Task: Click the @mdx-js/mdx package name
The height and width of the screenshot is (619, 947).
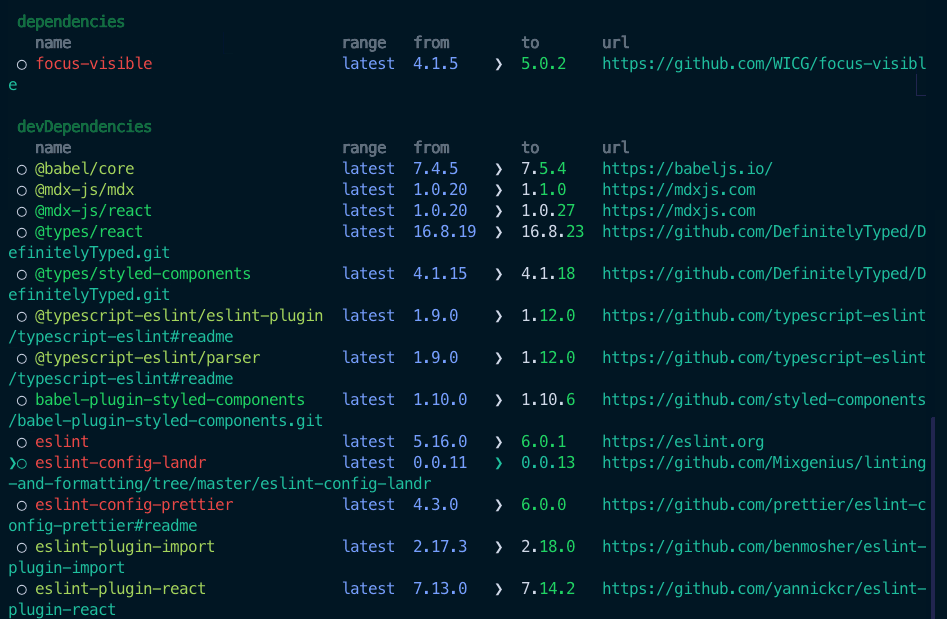Action: coord(85,190)
